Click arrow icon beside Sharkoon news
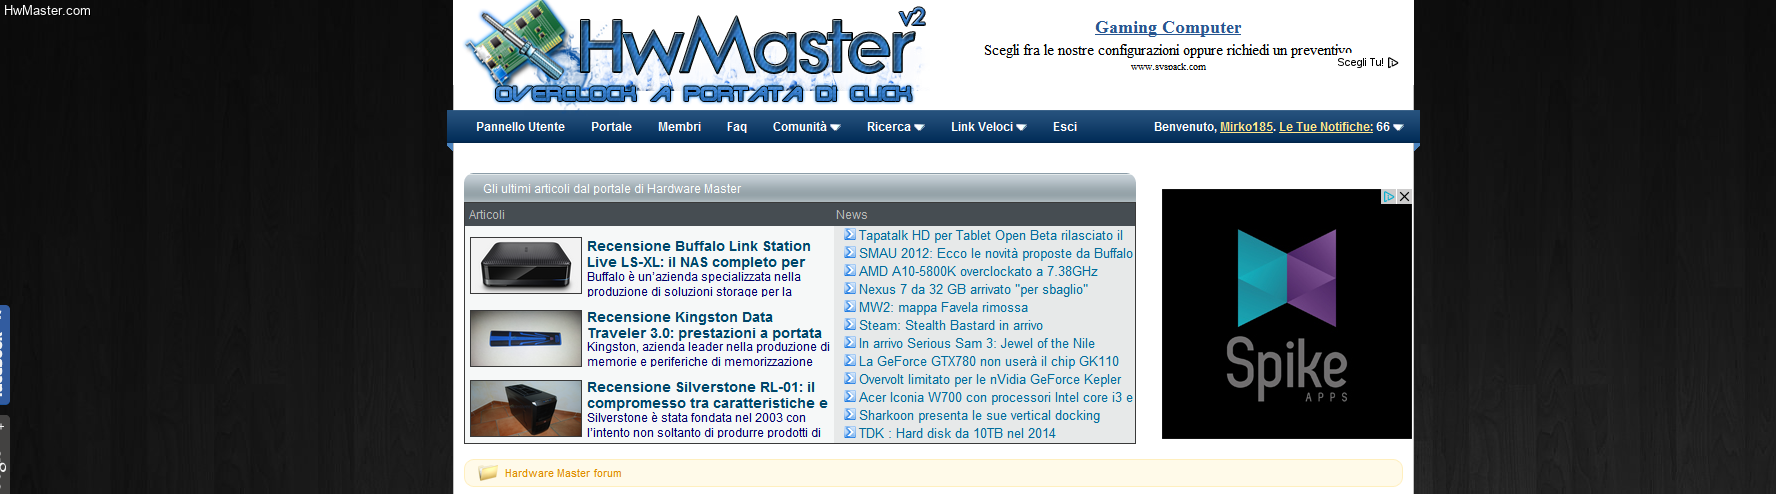This screenshot has height=494, width=1776. pos(850,415)
